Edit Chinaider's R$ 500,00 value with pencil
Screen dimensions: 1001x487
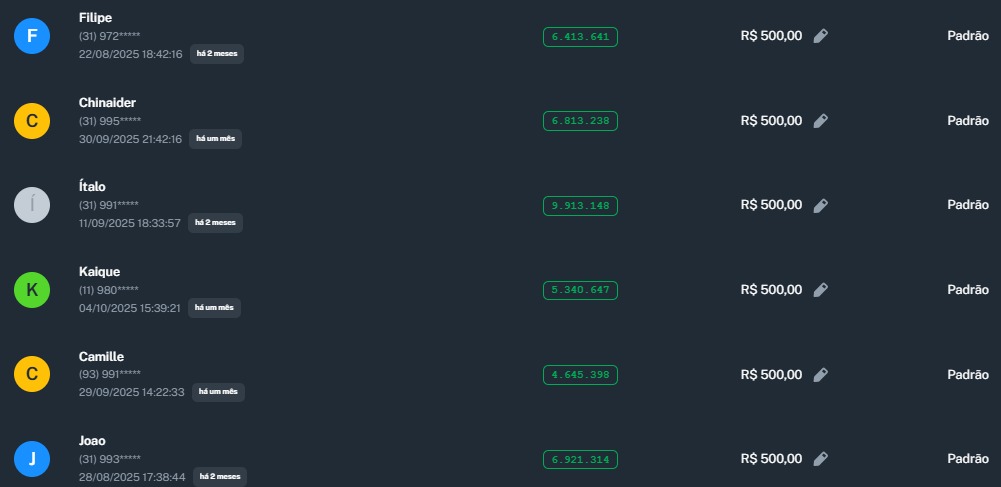tap(820, 121)
